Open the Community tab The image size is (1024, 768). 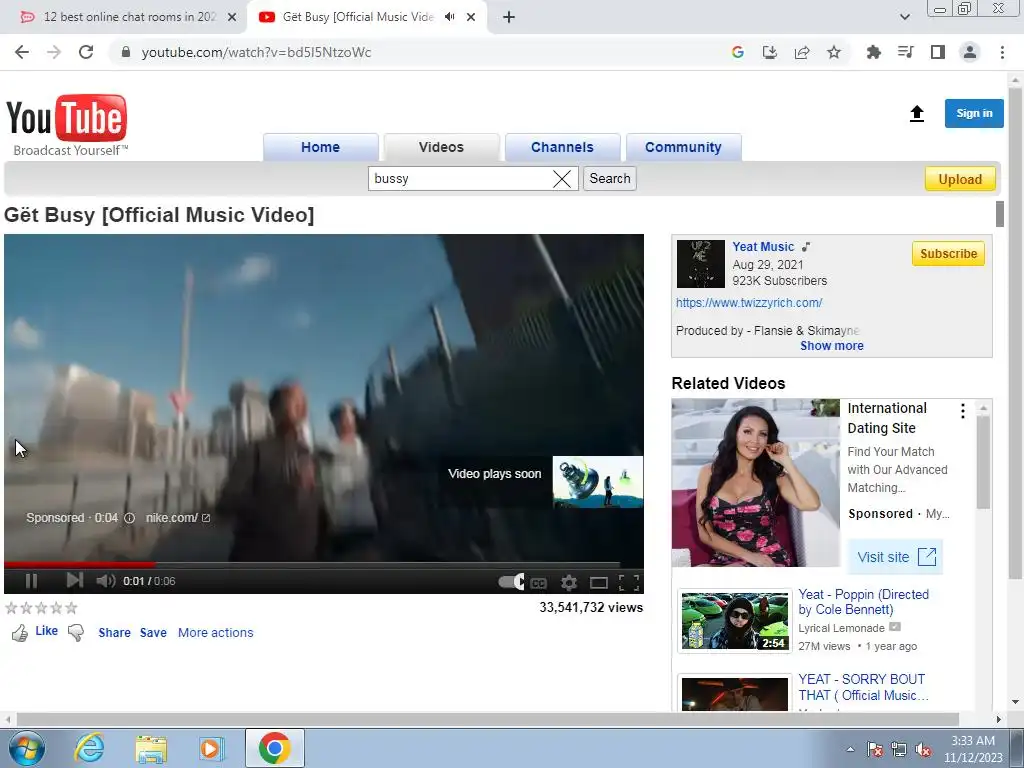pyautogui.click(x=683, y=147)
